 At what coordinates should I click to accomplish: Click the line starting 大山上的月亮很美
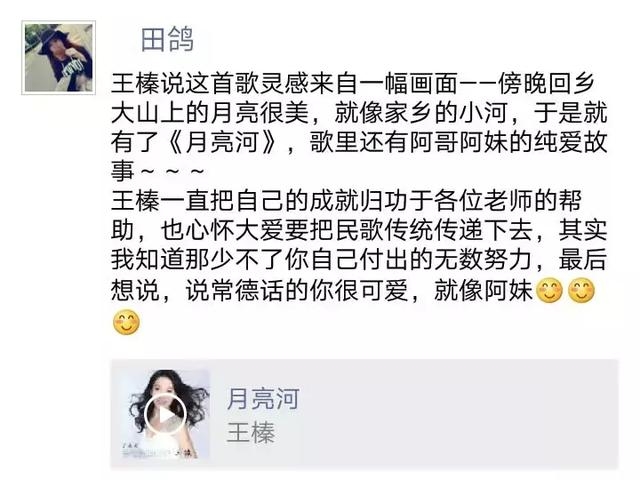pos(359,113)
